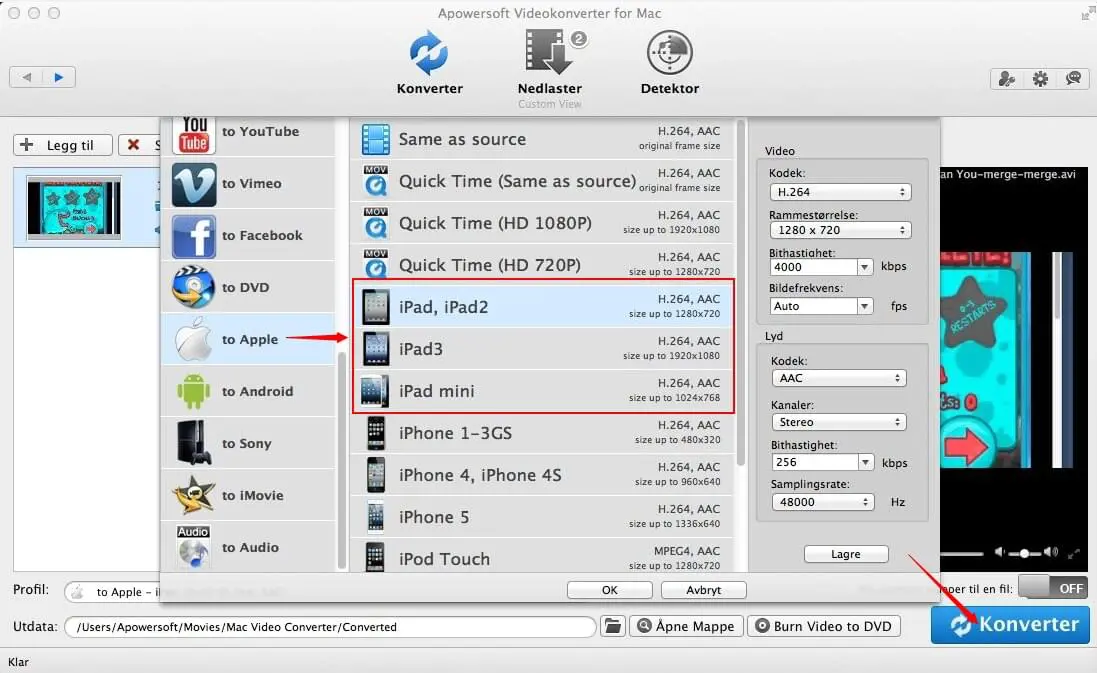Open the Detektor tab
Viewport: 1097px width, 673px height.
click(x=670, y=63)
